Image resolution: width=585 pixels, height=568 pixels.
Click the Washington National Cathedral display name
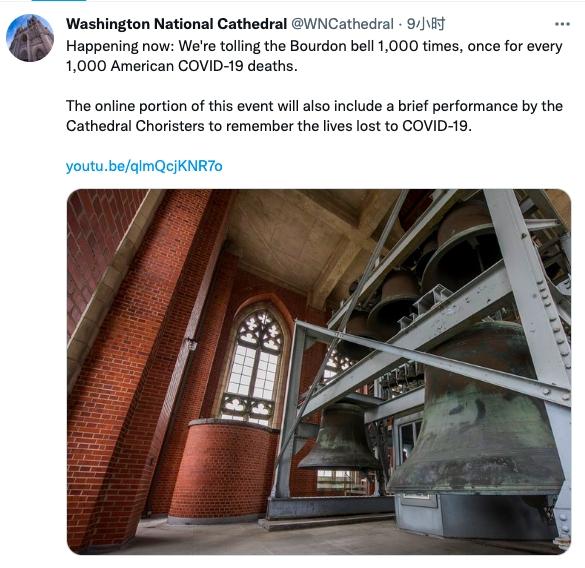pos(176,24)
